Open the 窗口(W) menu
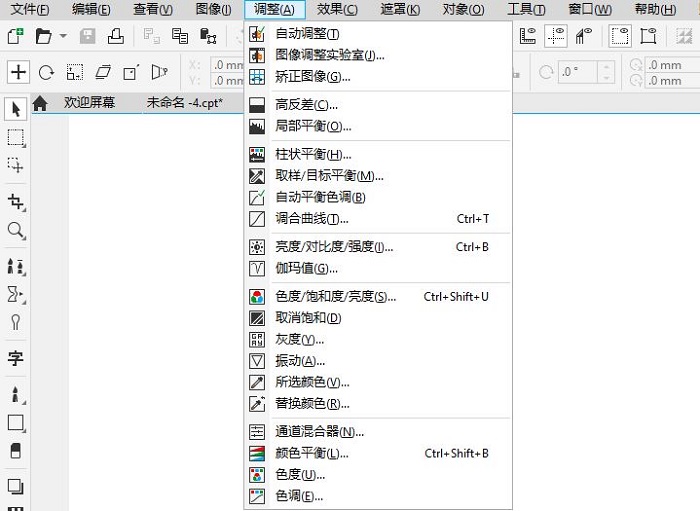This screenshot has height=511, width=700. coord(590,9)
